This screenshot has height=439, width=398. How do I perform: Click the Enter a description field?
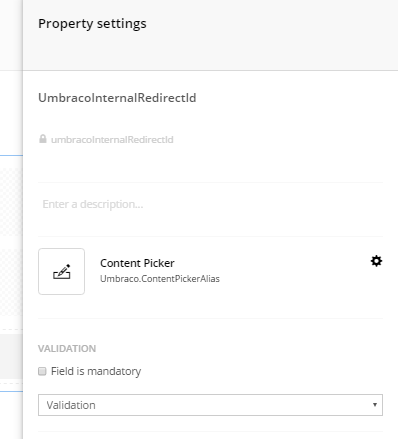pos(210,204)
